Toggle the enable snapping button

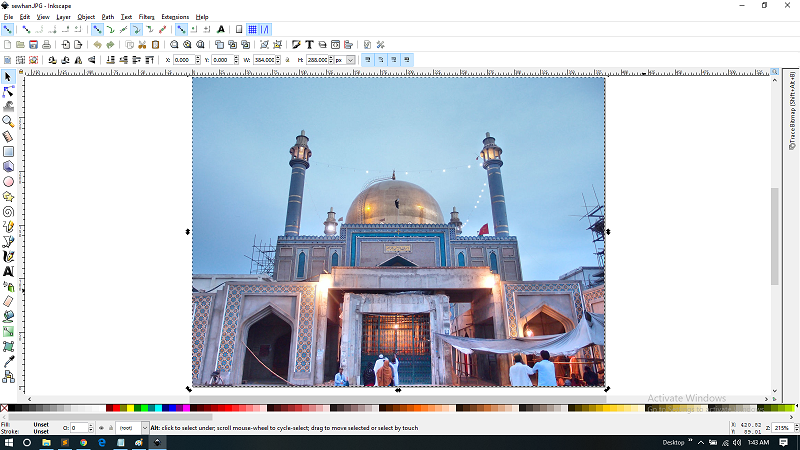tap(8, 30)
